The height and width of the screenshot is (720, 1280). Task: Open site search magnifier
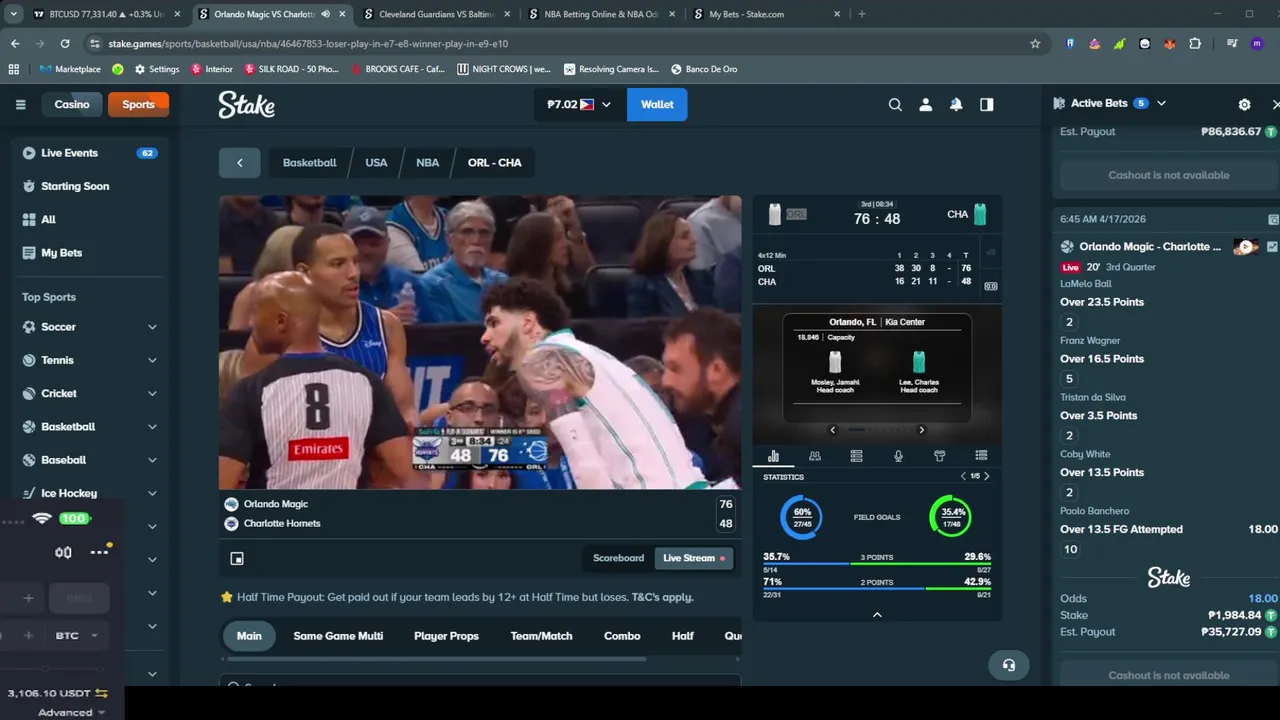895,104
